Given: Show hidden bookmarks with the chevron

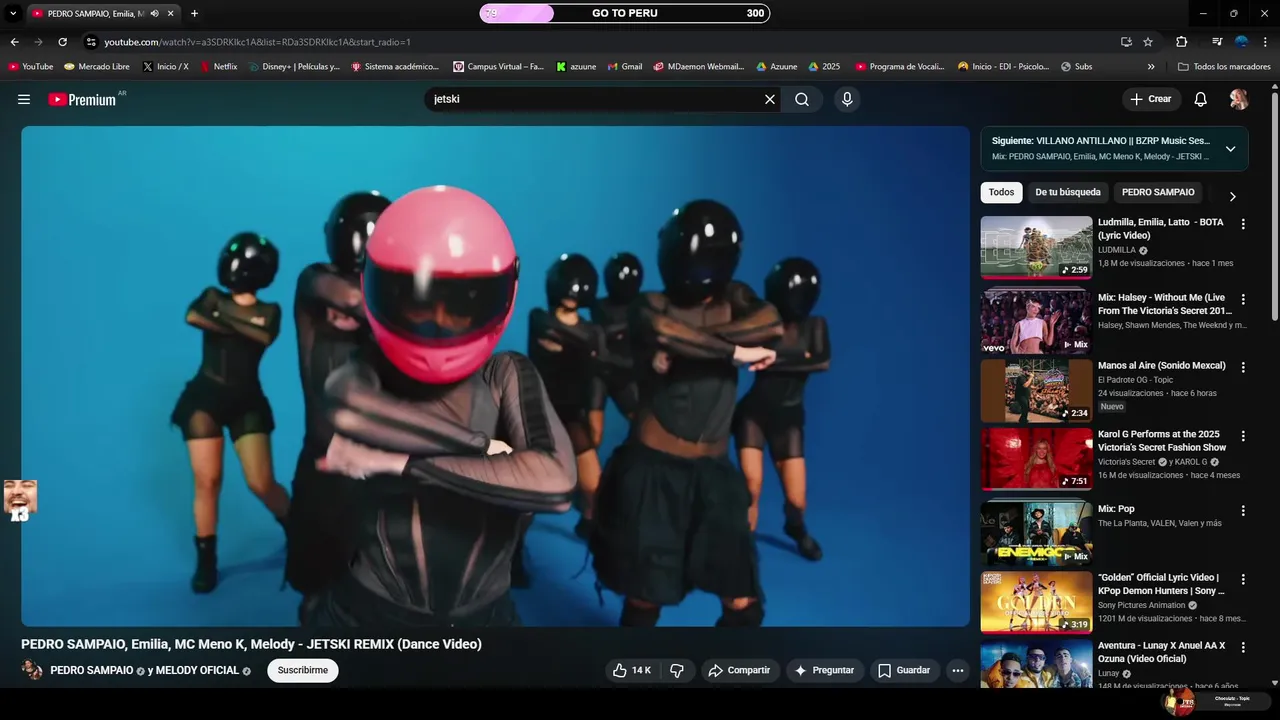Looking at the screenshot, I should [1151, 67].
